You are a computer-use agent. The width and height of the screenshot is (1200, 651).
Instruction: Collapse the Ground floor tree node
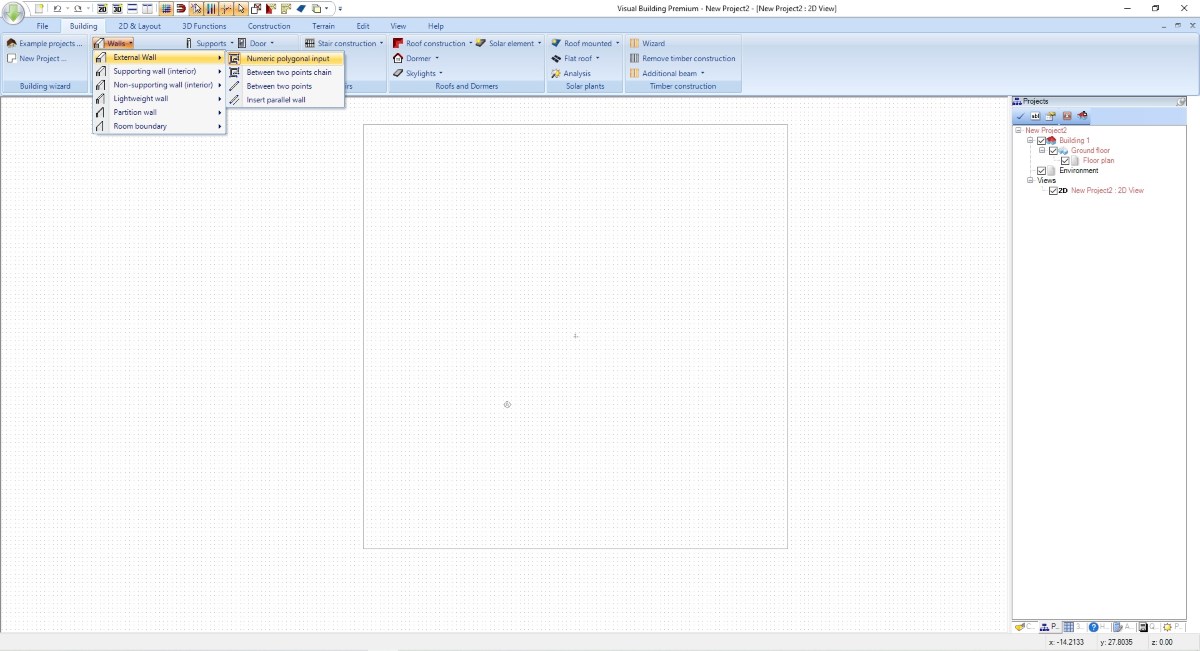[1041, 151]
